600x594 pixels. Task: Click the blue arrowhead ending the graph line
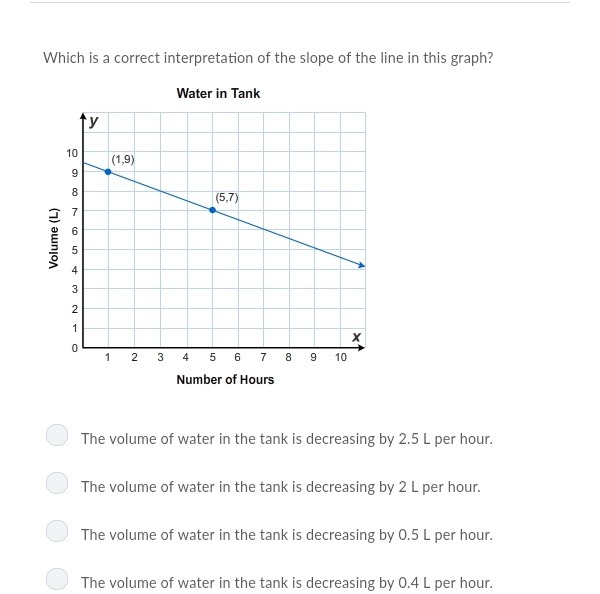[x=361, y=266]
